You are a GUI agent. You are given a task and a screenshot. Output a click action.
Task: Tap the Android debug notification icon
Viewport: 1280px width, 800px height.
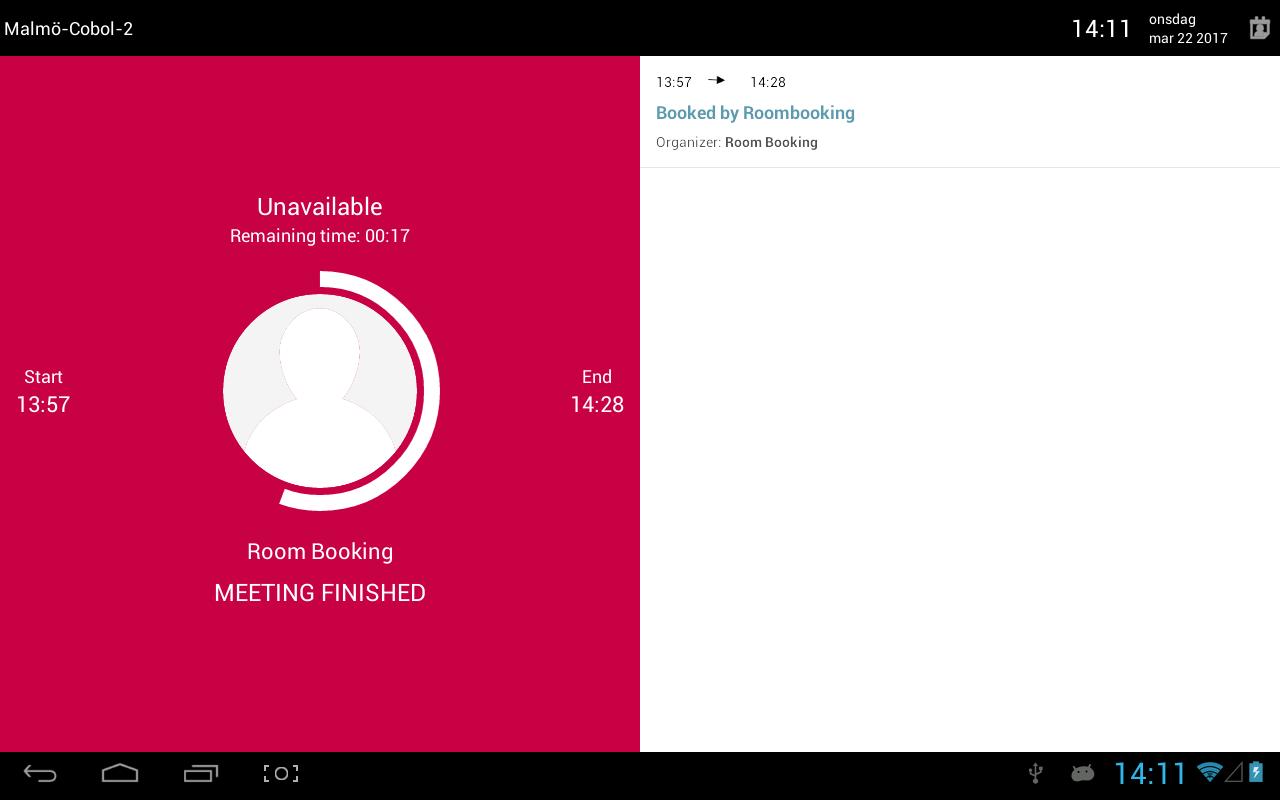(x=1082, y=772)
